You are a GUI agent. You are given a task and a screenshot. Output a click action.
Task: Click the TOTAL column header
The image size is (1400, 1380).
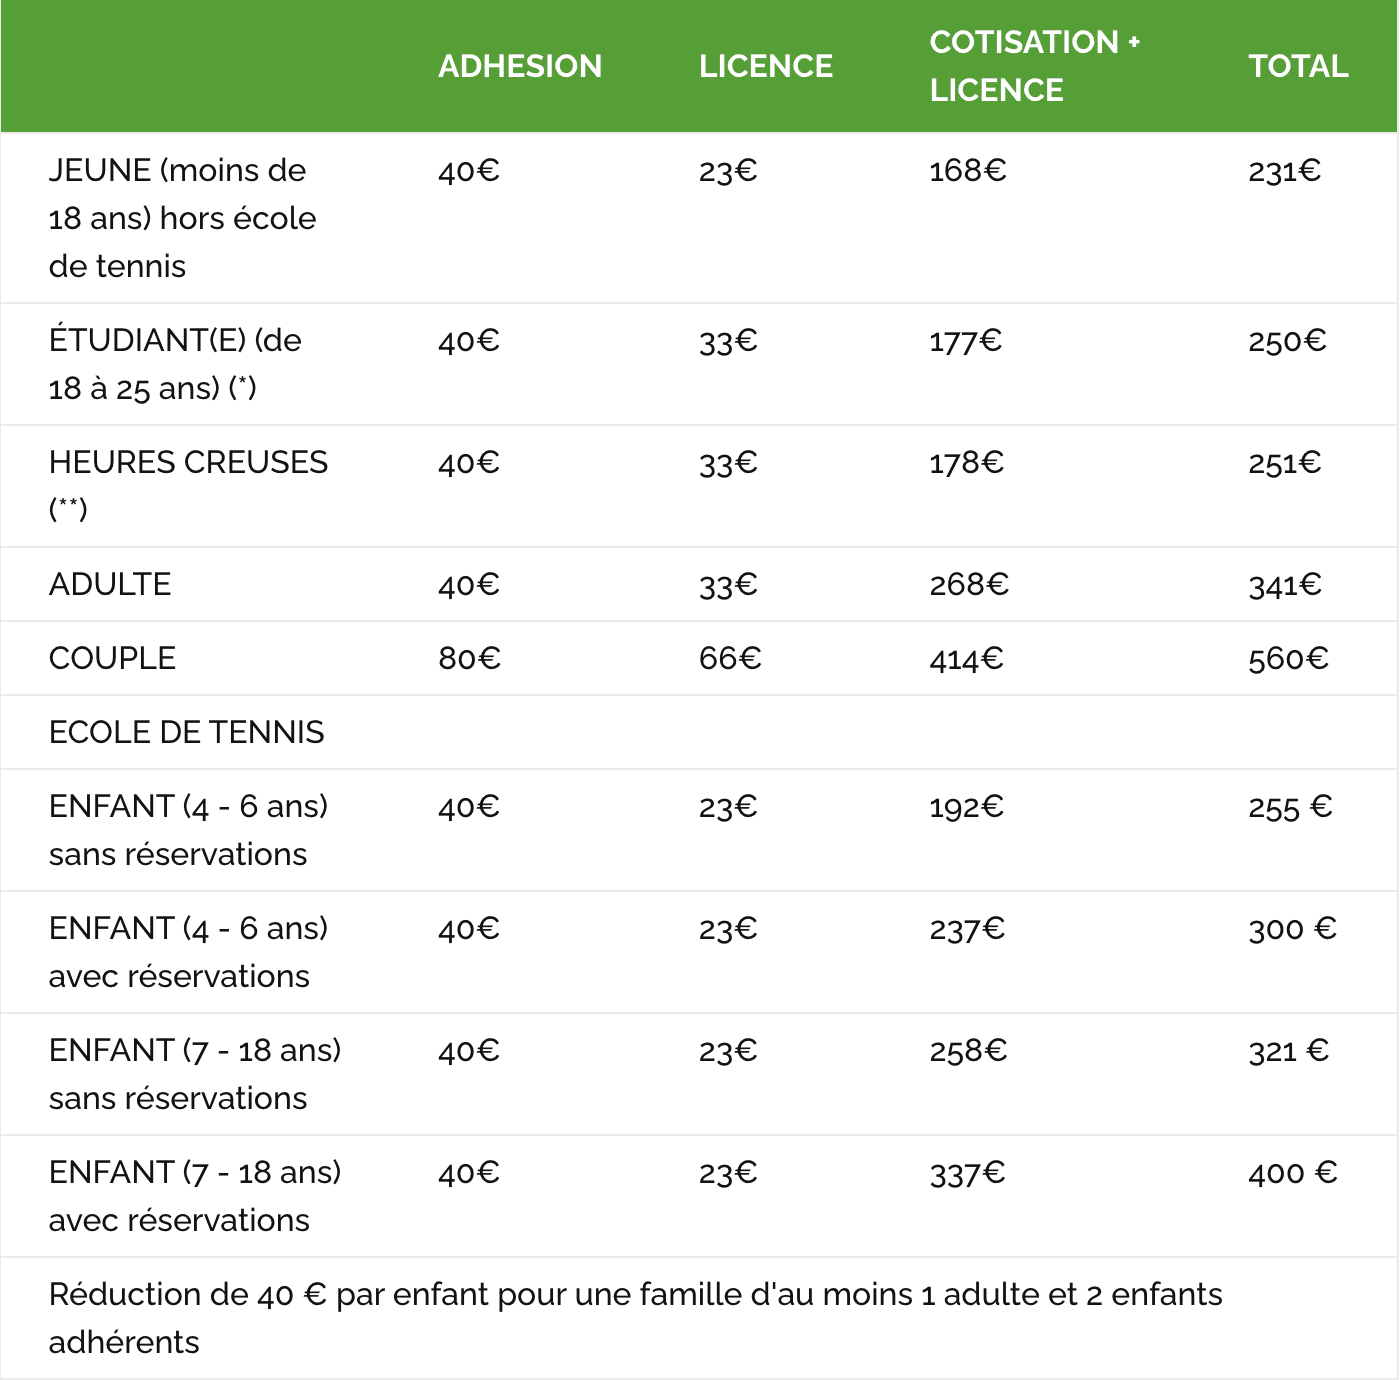click(x=1298, y=66)
